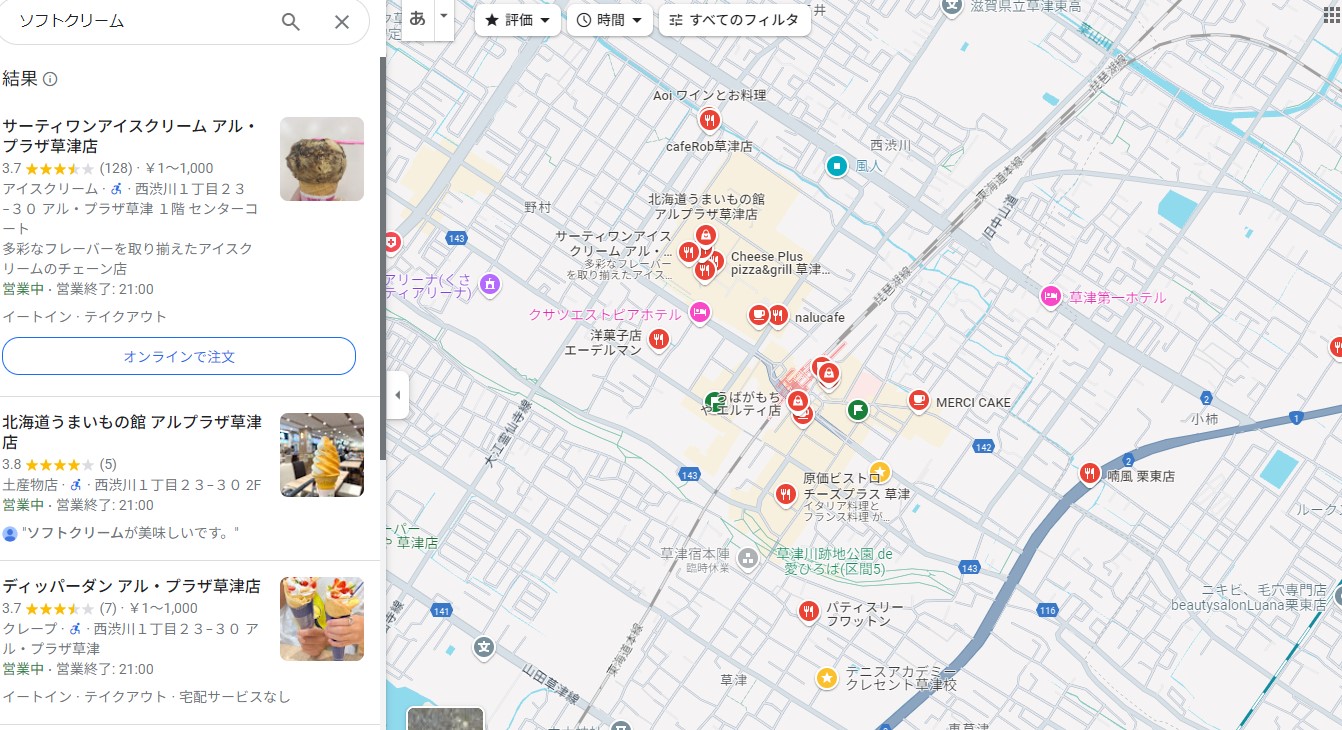Open すべてのフィルタ all filters
This screenshot has width=1342, height=730.
734,20
